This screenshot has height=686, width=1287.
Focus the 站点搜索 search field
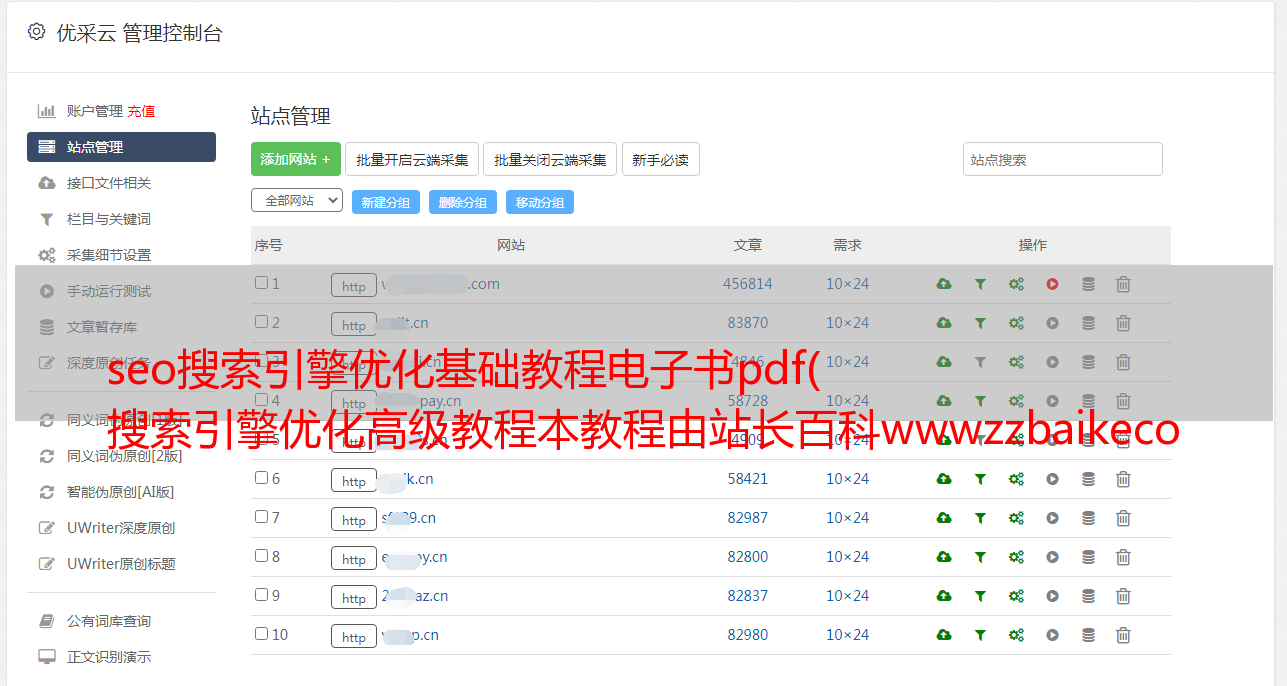pos(1063,159)
